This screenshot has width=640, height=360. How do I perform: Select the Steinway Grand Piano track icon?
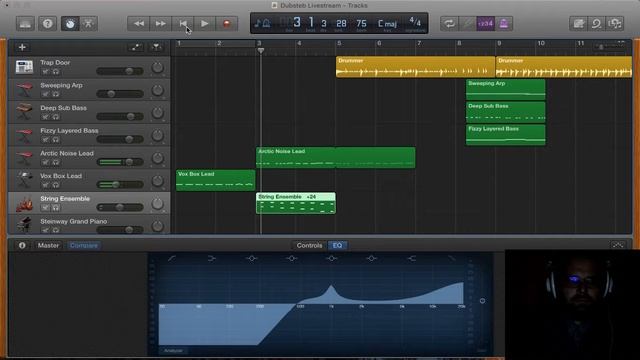click(24, 225)
